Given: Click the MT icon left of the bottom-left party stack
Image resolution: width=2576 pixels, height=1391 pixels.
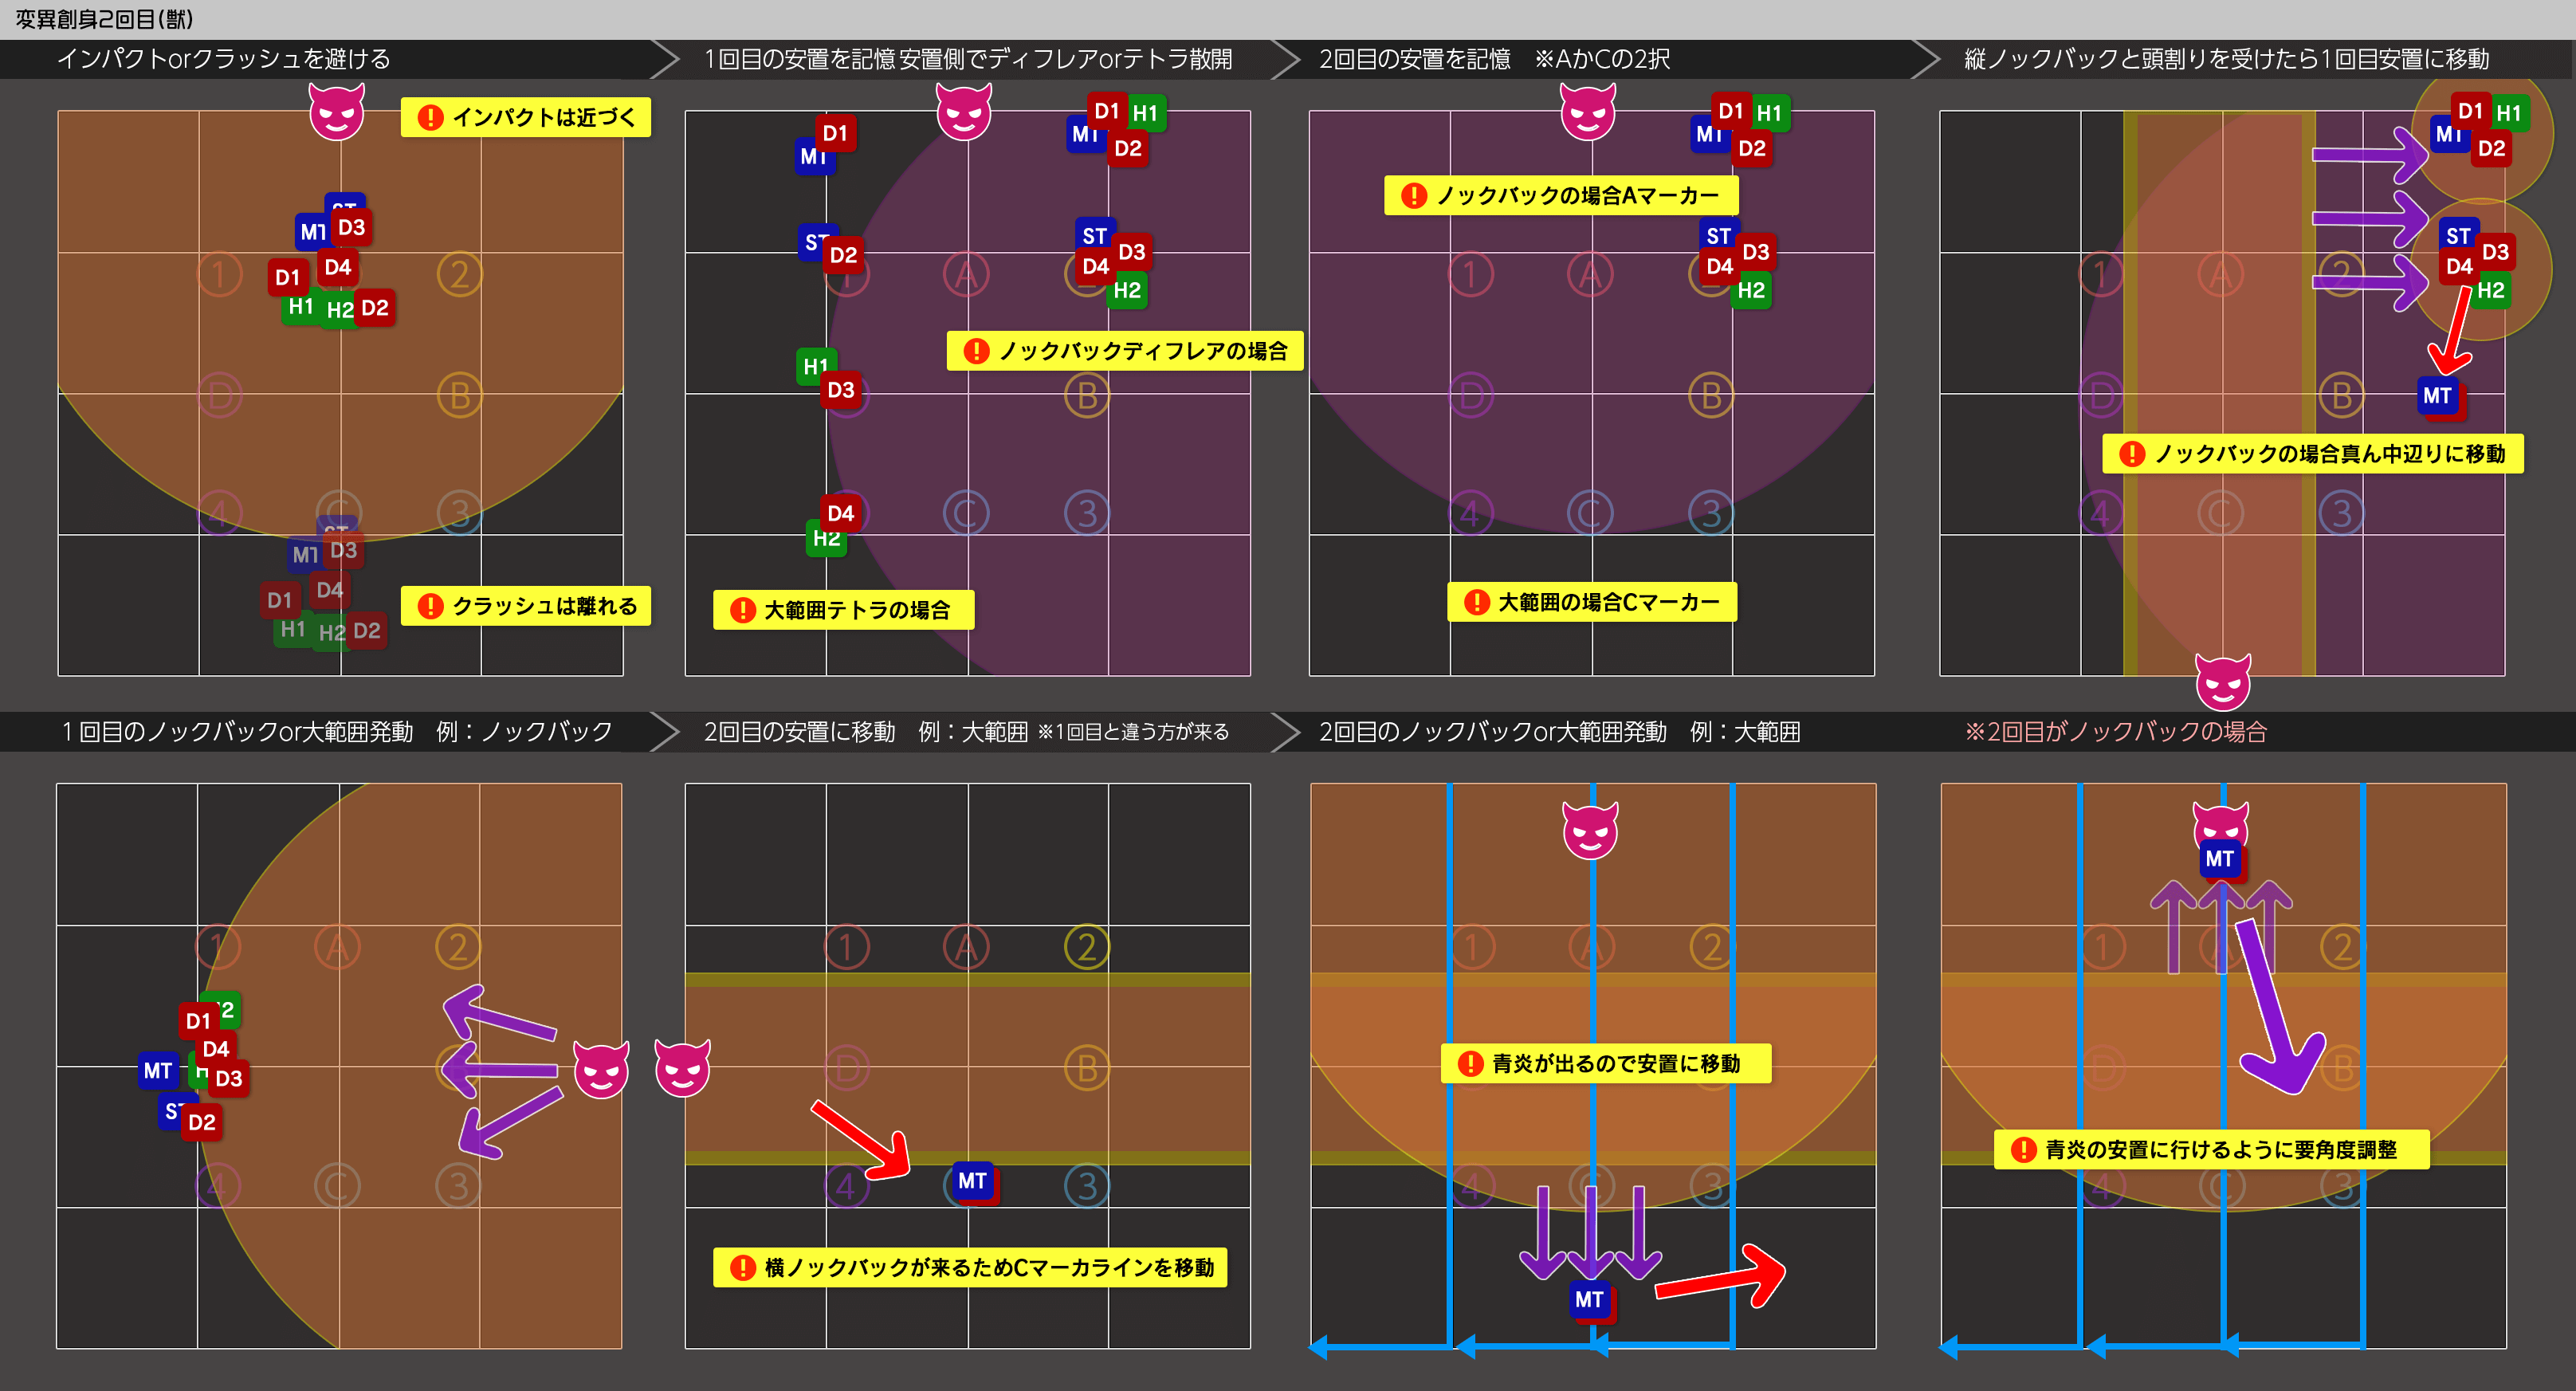Looking at the screenshot, I should 158,1070.
